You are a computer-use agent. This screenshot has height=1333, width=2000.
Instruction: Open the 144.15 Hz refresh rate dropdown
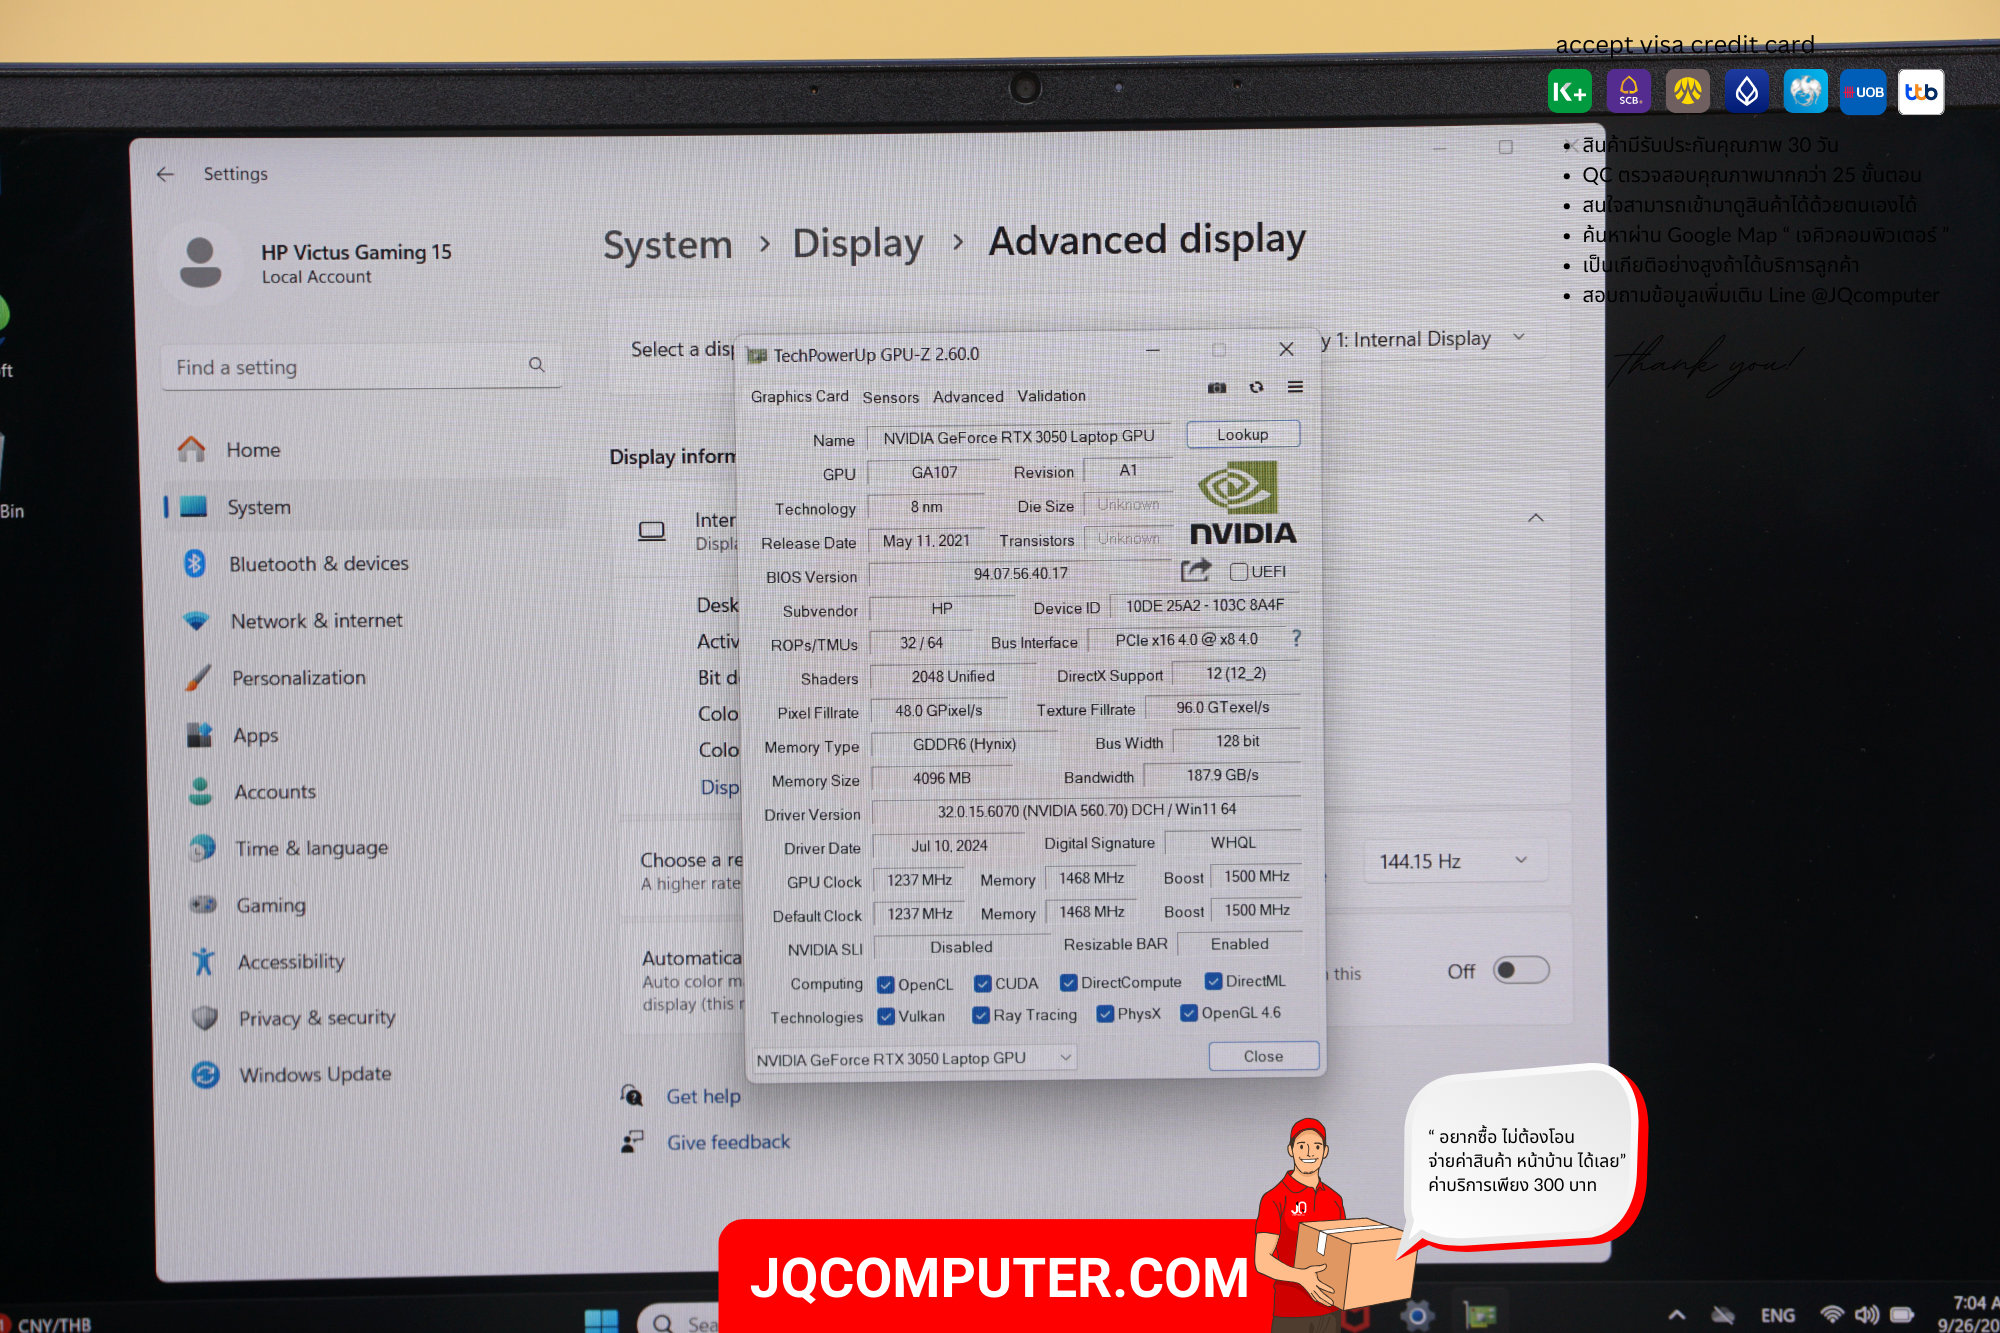[x=1456, y=861]
